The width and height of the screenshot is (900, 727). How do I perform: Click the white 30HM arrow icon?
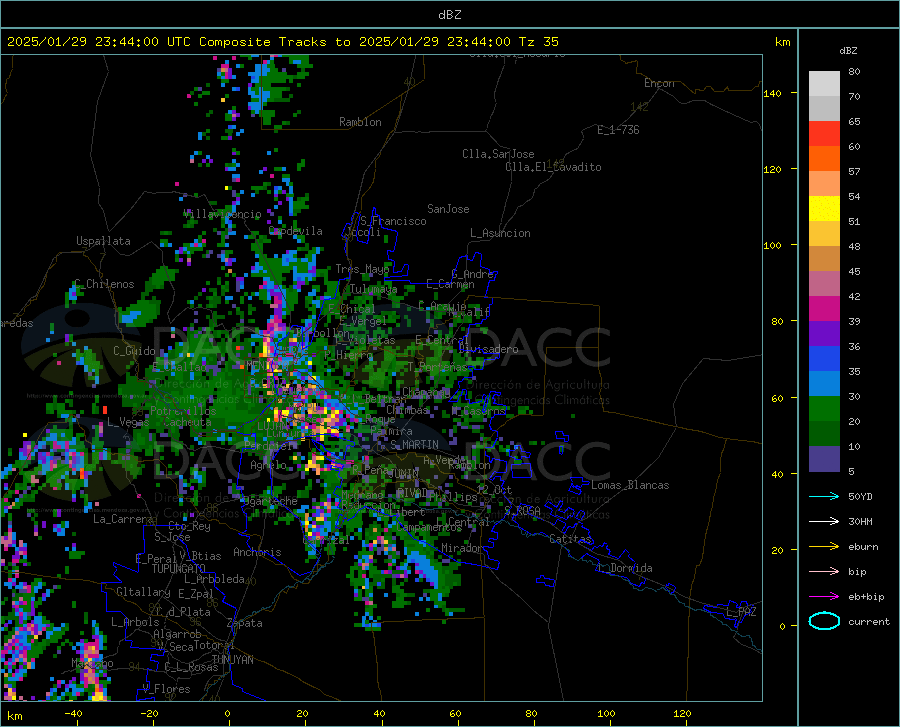point(824,522)
